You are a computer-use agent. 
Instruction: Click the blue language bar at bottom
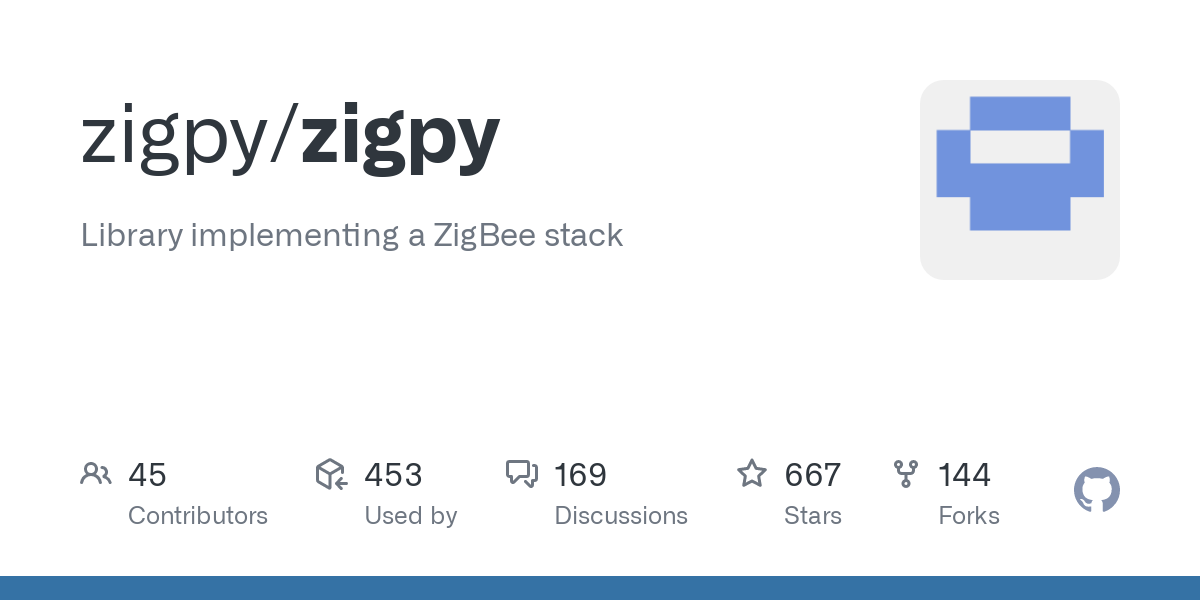tap(600, 588)
